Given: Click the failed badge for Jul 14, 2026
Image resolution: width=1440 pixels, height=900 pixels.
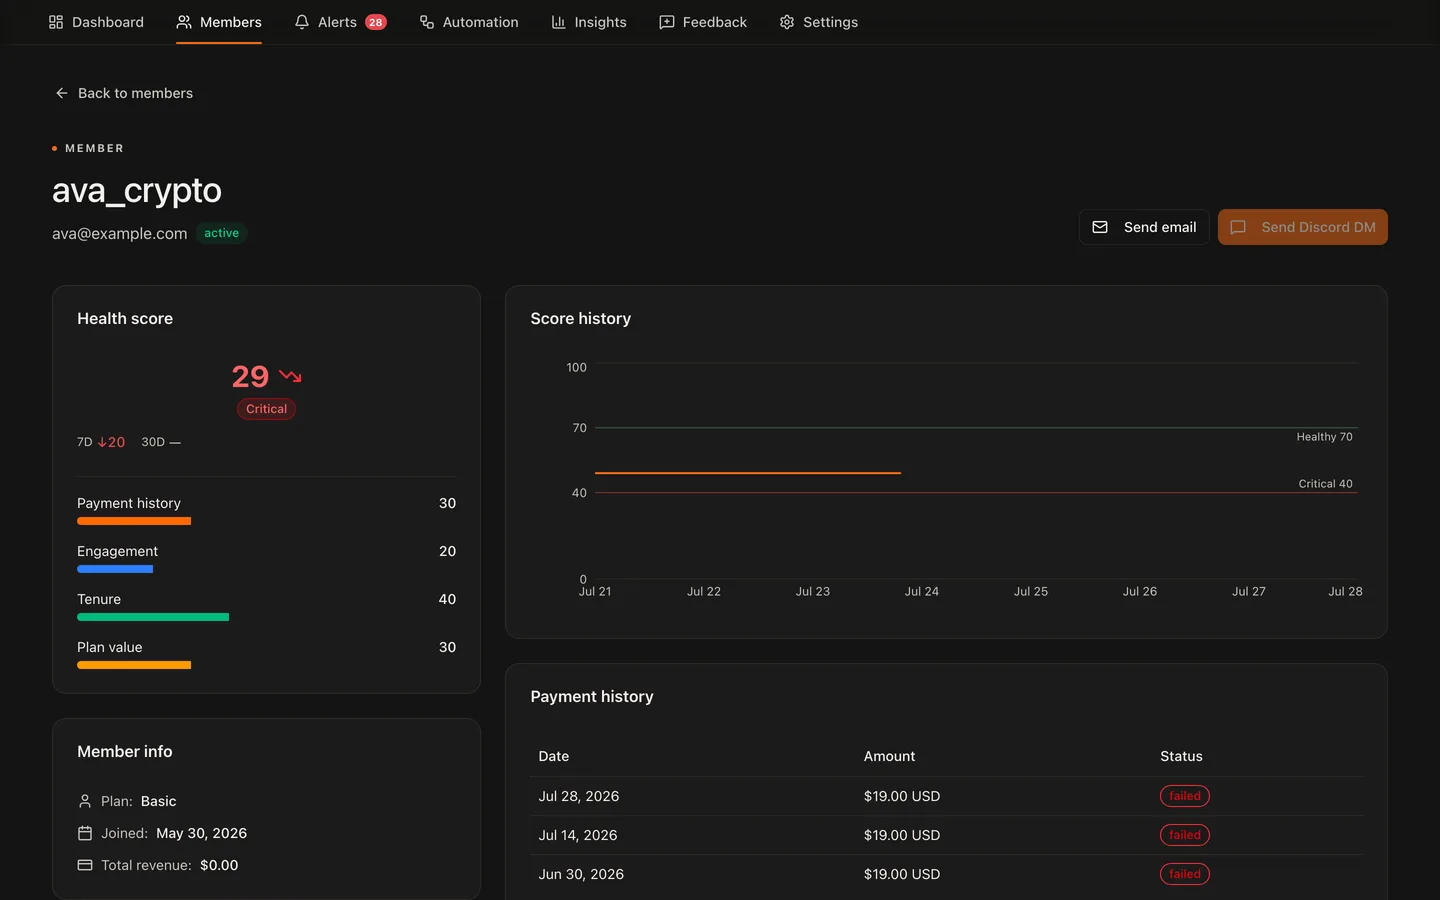Looking at the screenshot, I should click(1185, 835).
